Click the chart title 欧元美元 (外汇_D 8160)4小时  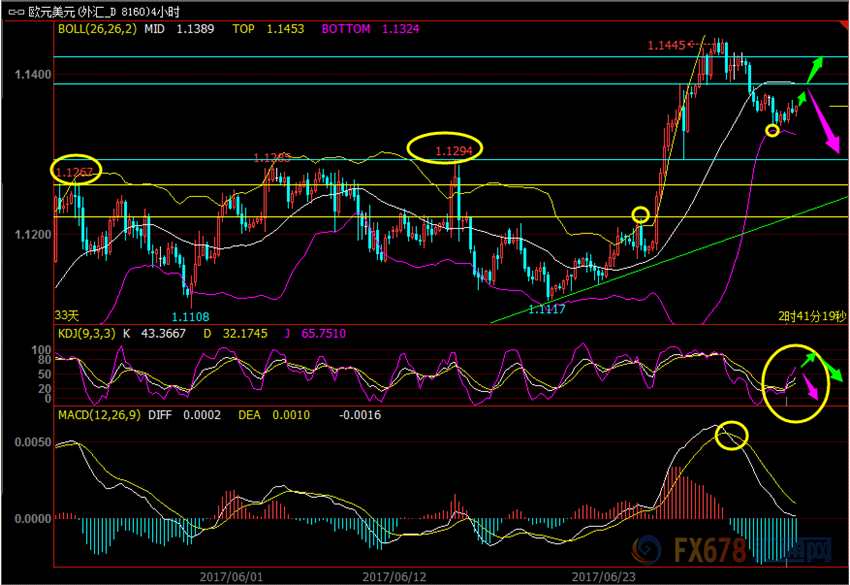104,12
